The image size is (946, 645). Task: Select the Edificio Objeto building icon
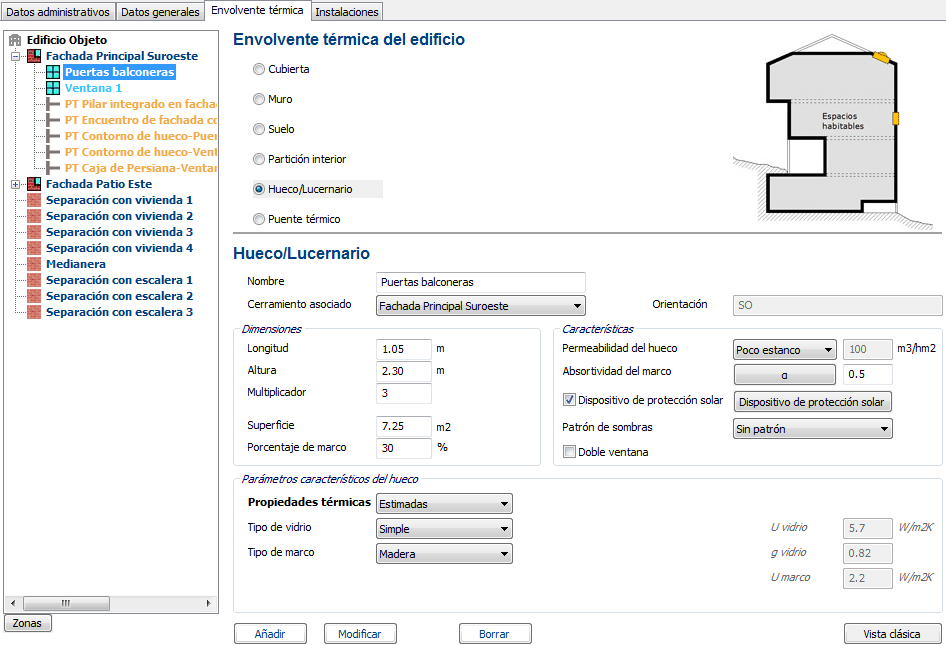point(16,39)
